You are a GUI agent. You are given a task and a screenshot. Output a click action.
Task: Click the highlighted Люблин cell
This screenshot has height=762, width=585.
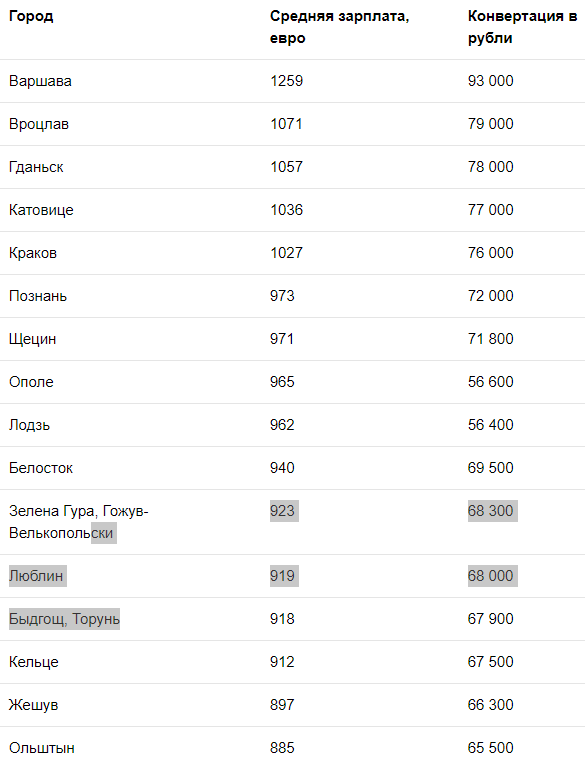pyautogui.click(x=36, y=576)
